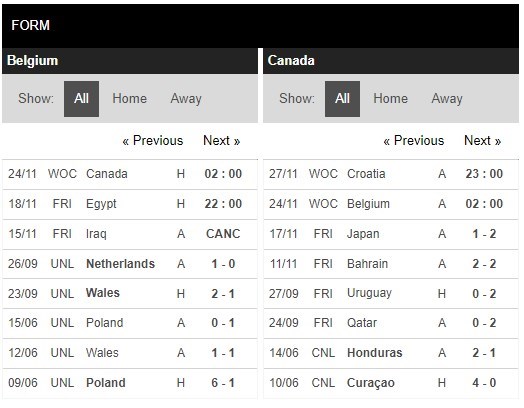Select the All filter under Canada

tap(342, 99)
